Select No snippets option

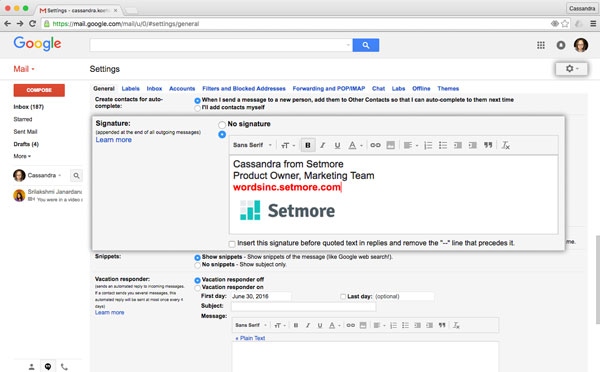[197, 265]
